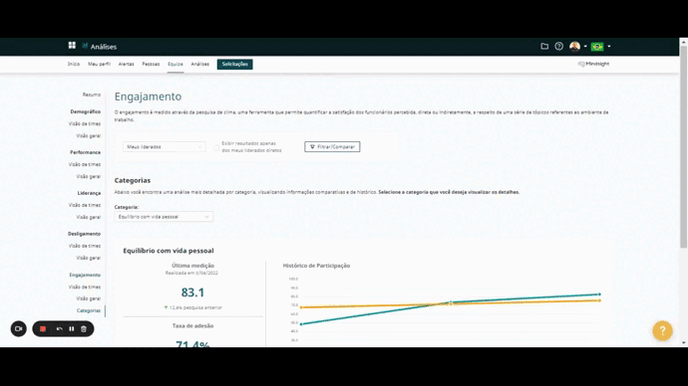Viewport: 688px width, 386px height.
Task: Click the teal line's last data point
Action: [599, 294]
